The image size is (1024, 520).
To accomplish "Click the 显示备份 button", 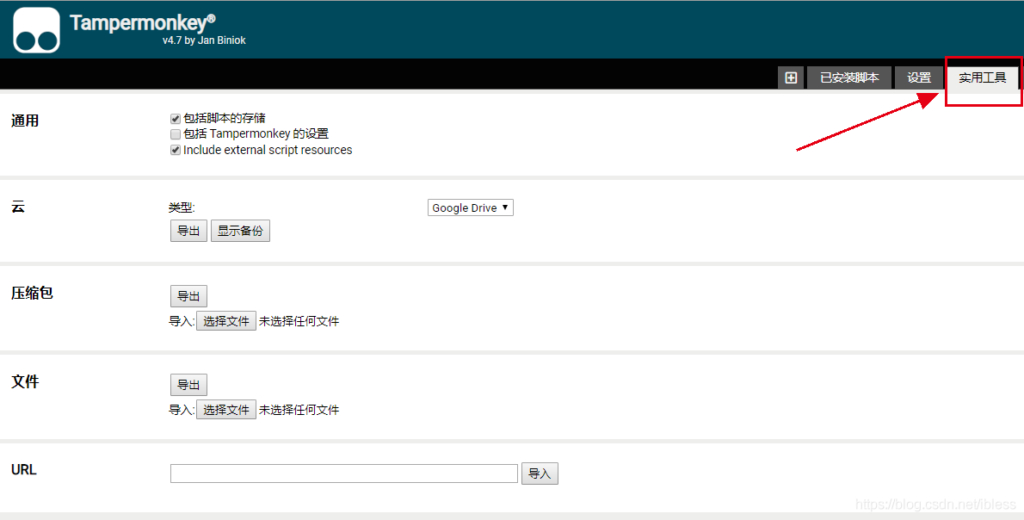I will 240,231.
